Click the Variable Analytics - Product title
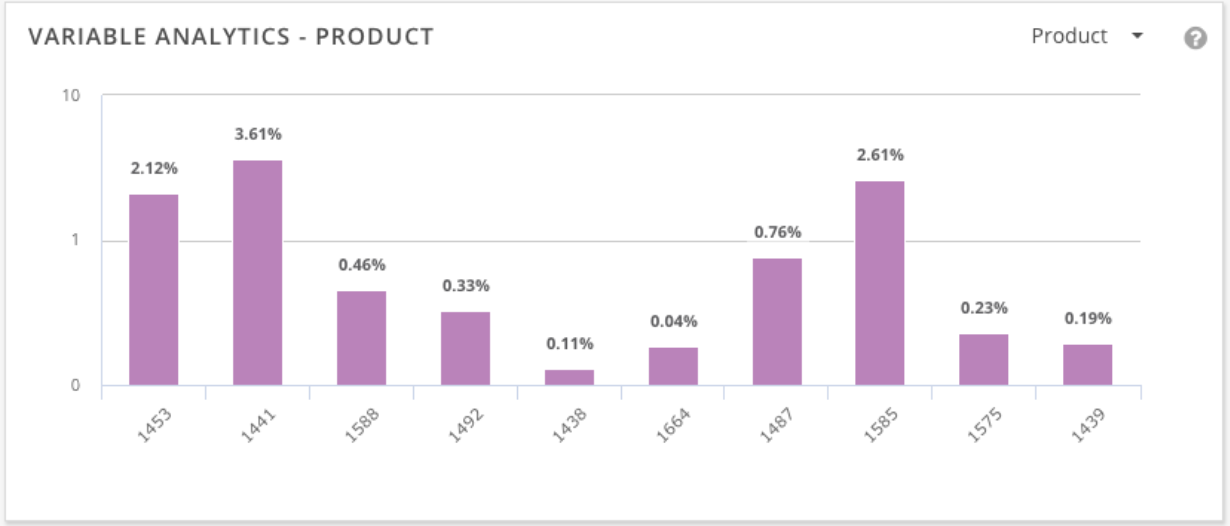This screenshot has height=526, width=1230. 231,37
